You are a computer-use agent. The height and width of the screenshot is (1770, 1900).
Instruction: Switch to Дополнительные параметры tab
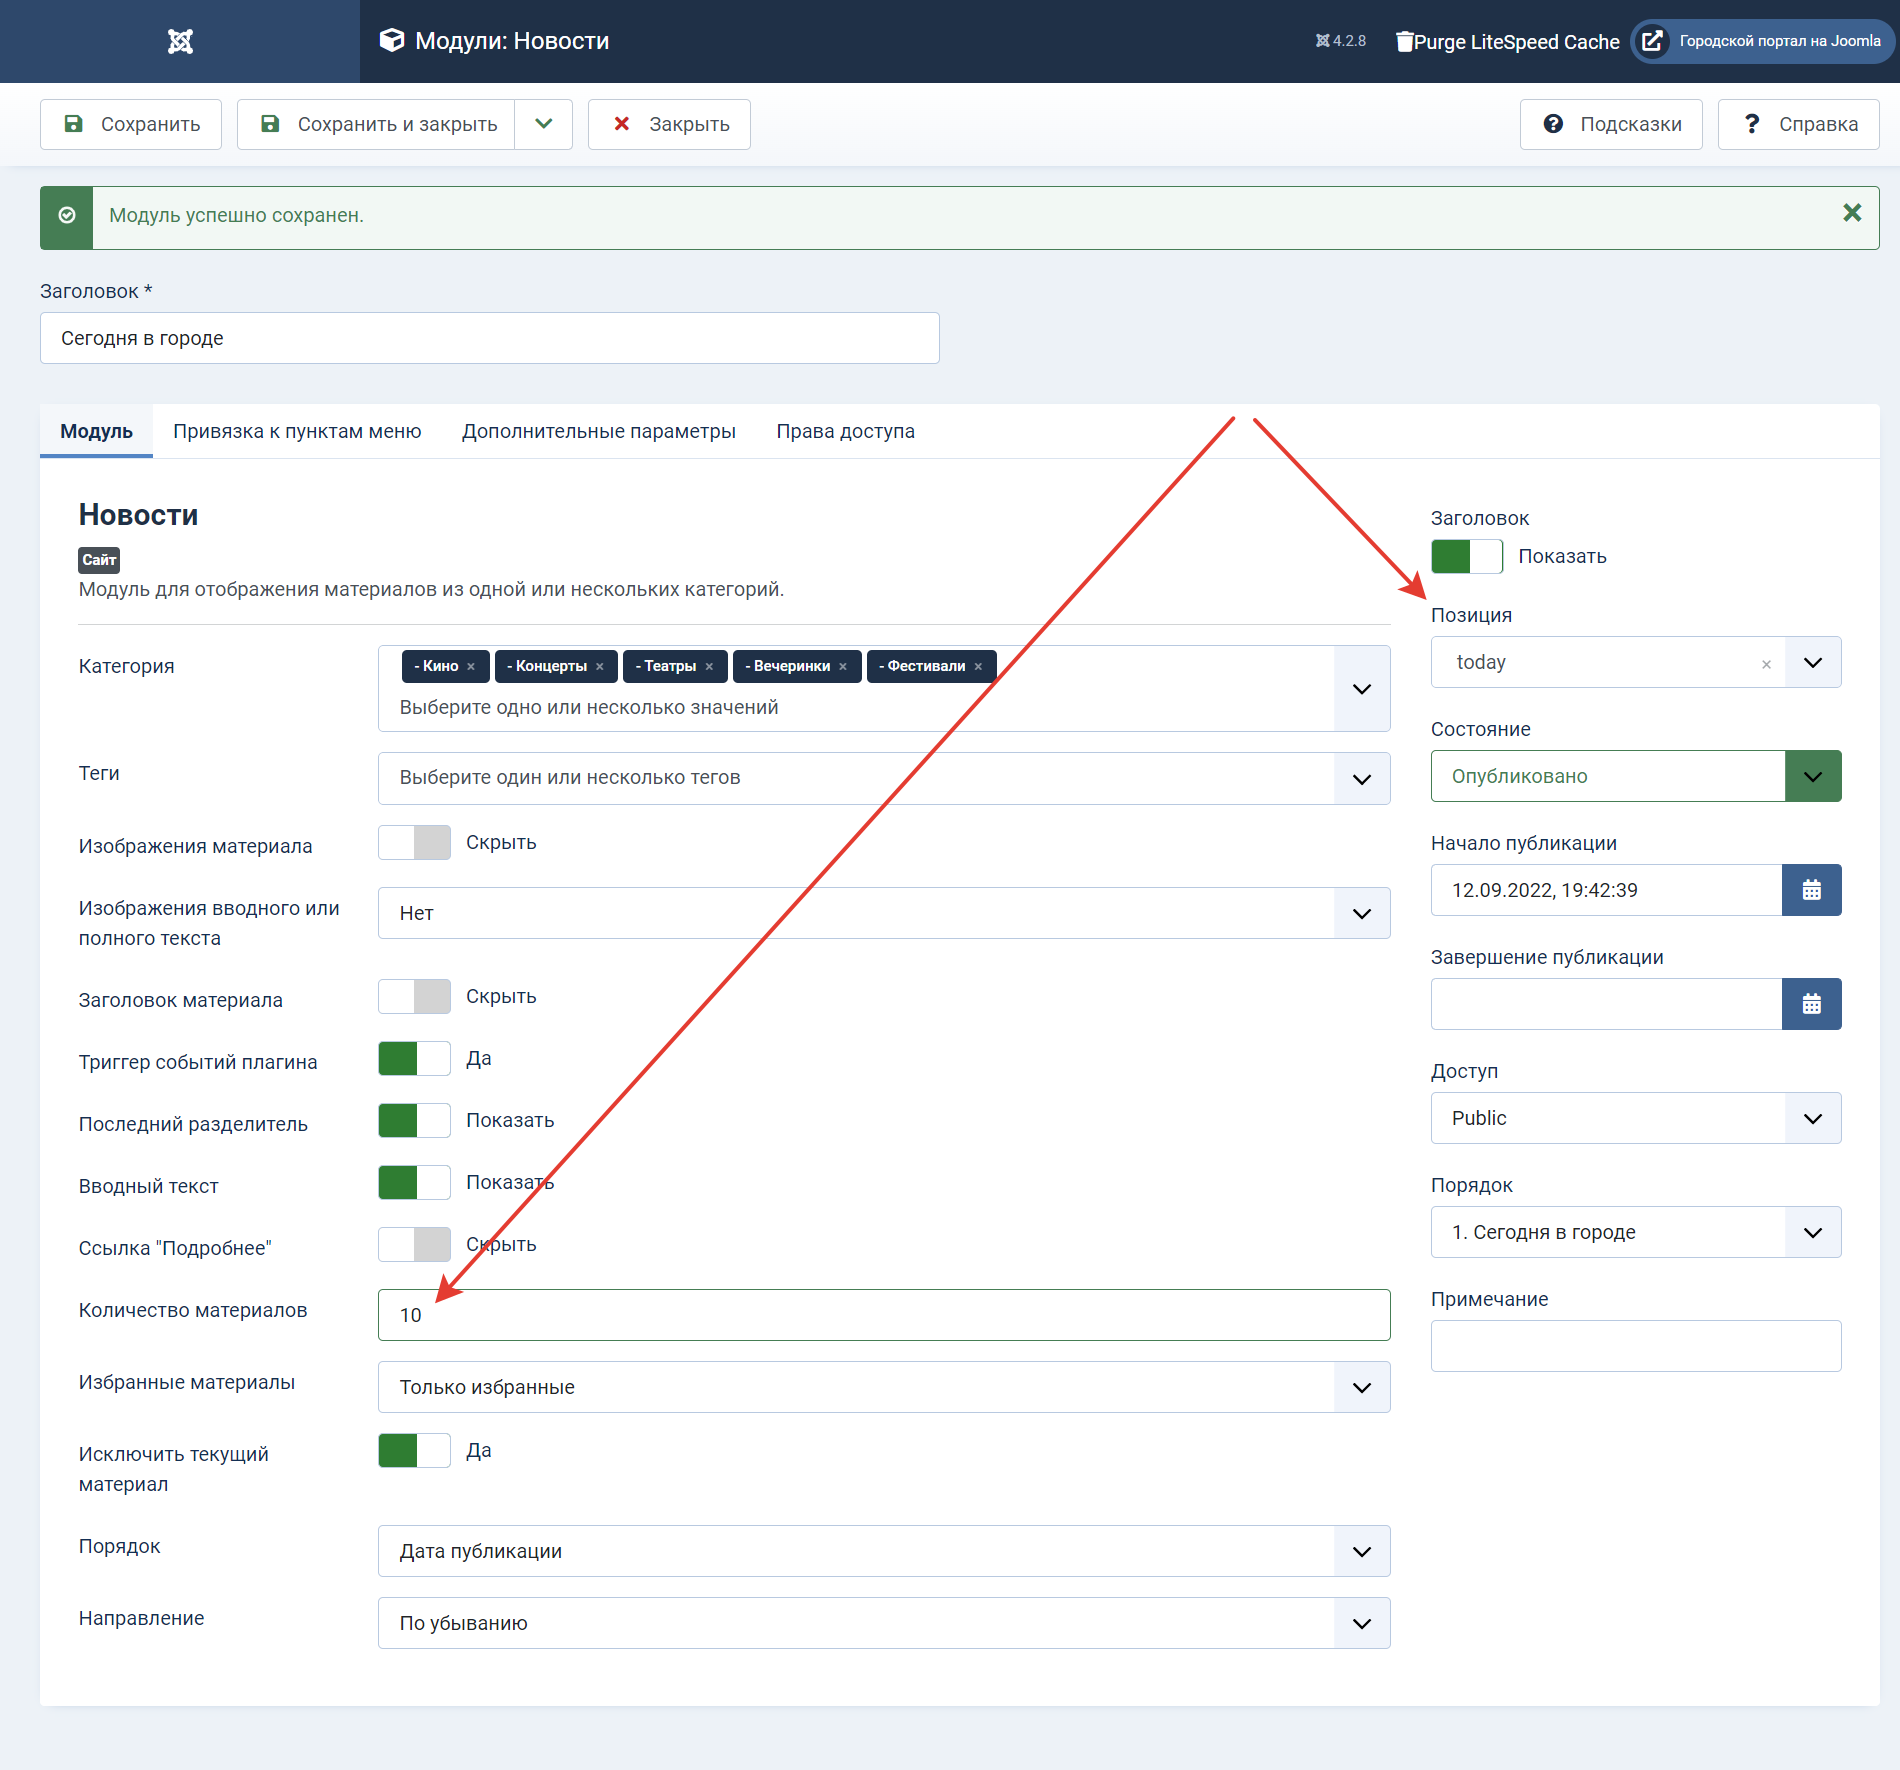pos(598,431)
